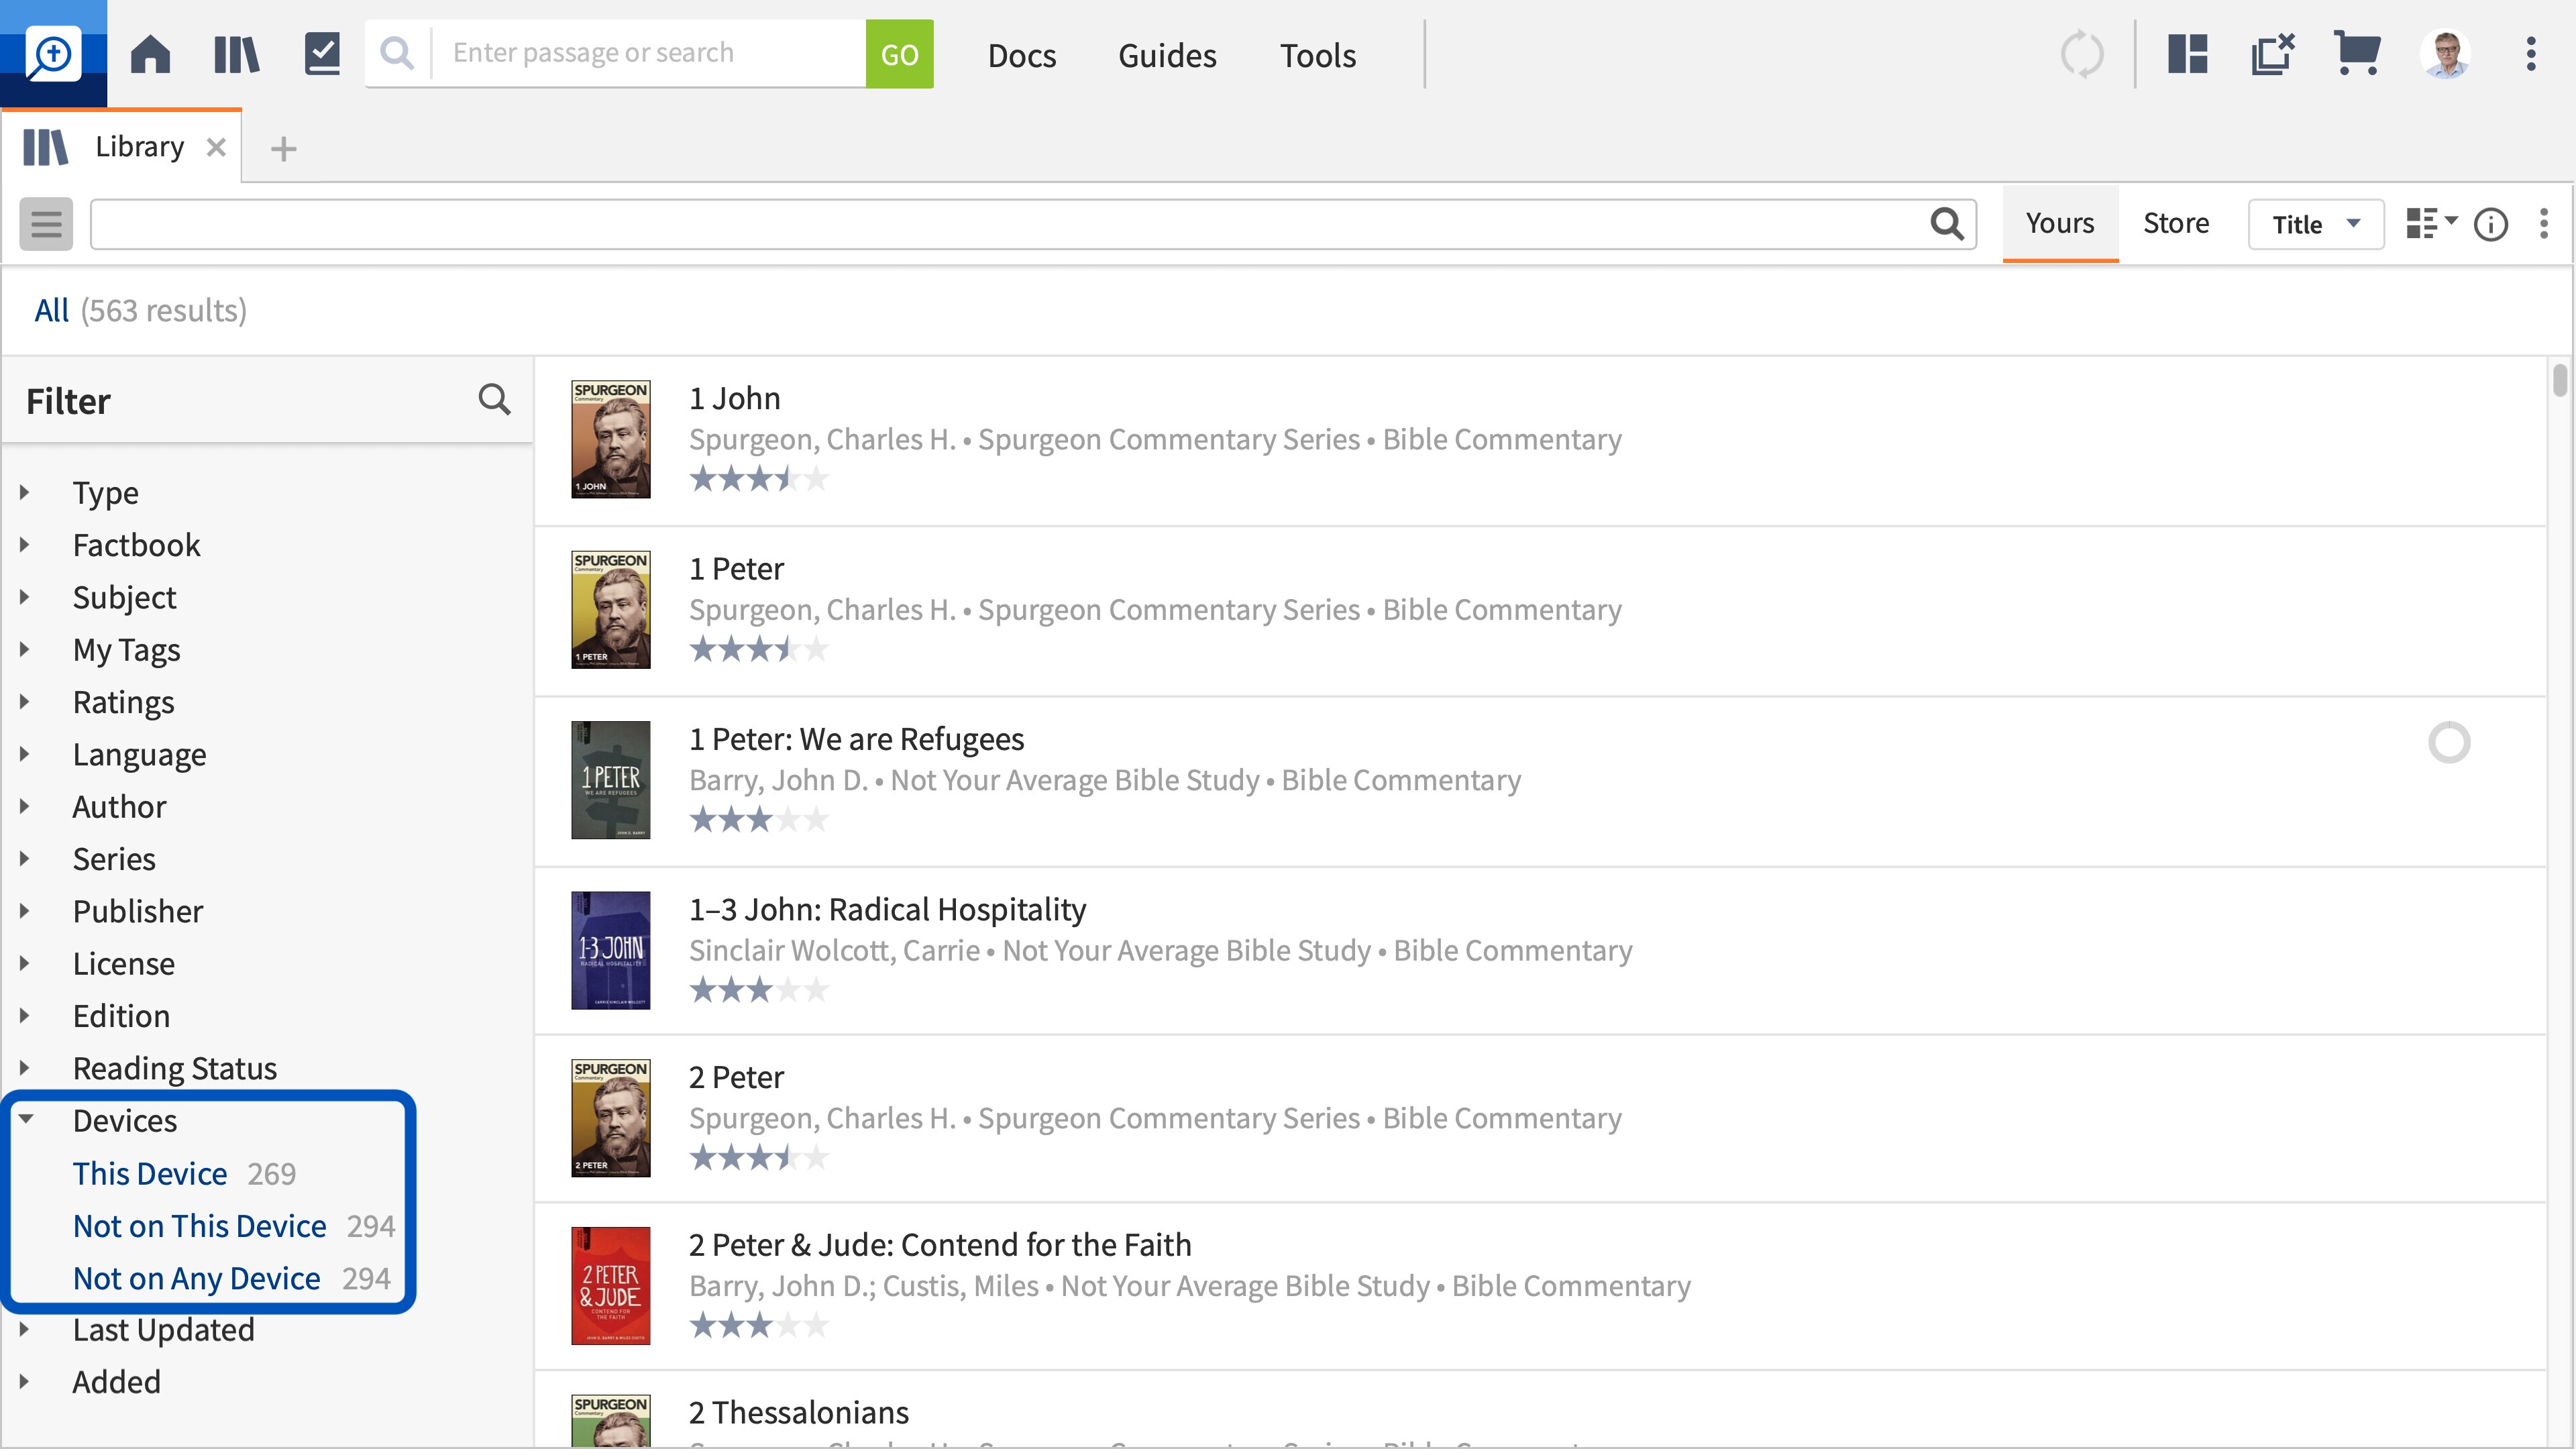Click the close all panels icon

tap(2272, 54)
